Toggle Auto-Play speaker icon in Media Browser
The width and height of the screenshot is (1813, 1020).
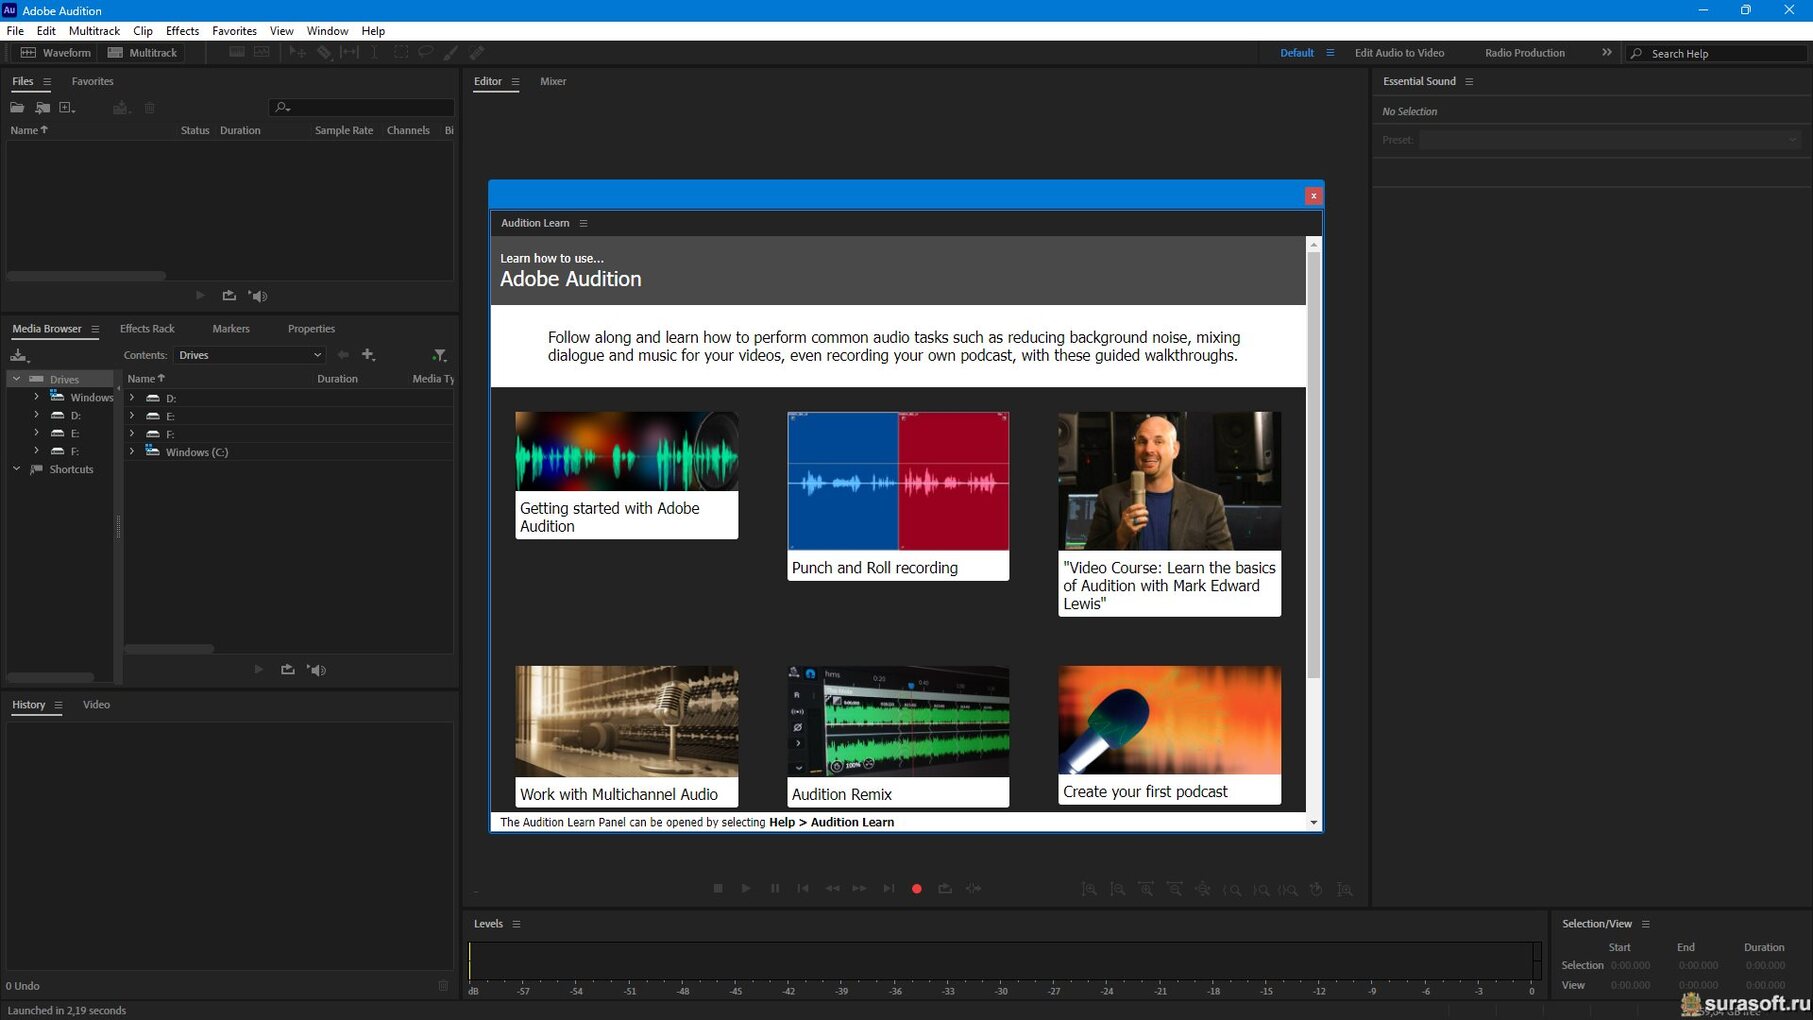[x=317, y=670]
